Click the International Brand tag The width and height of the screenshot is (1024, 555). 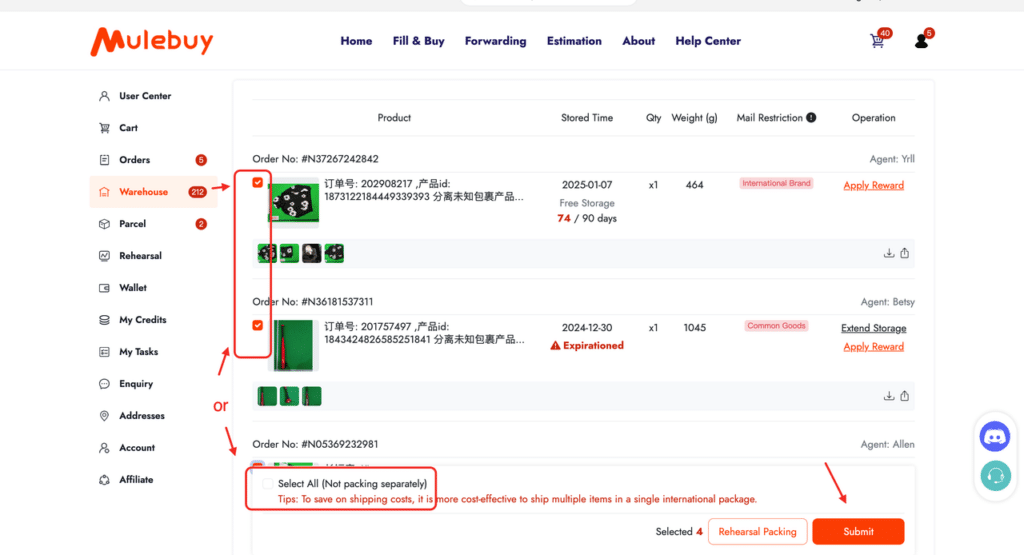coord(776,183)
